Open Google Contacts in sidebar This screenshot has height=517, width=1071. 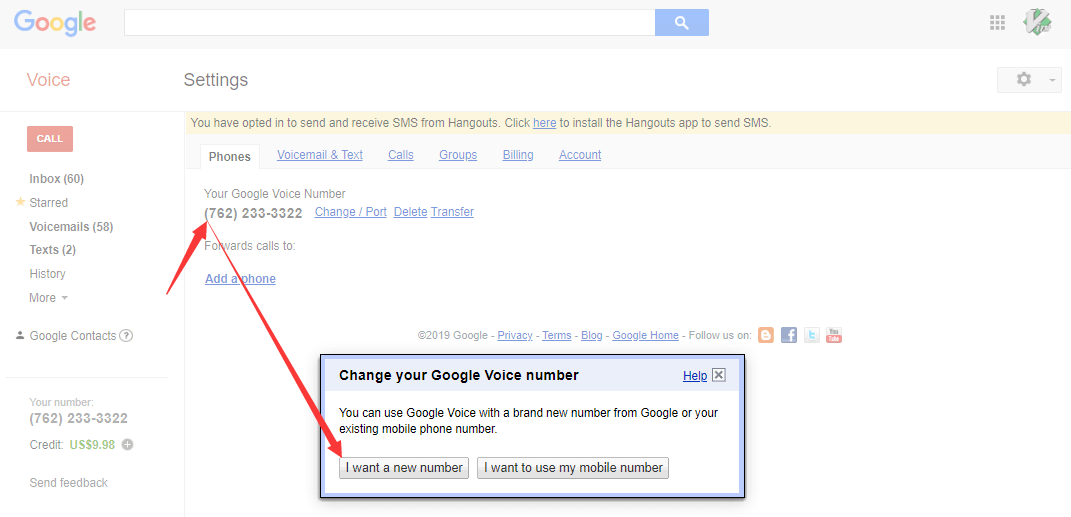tap(73, 336)
